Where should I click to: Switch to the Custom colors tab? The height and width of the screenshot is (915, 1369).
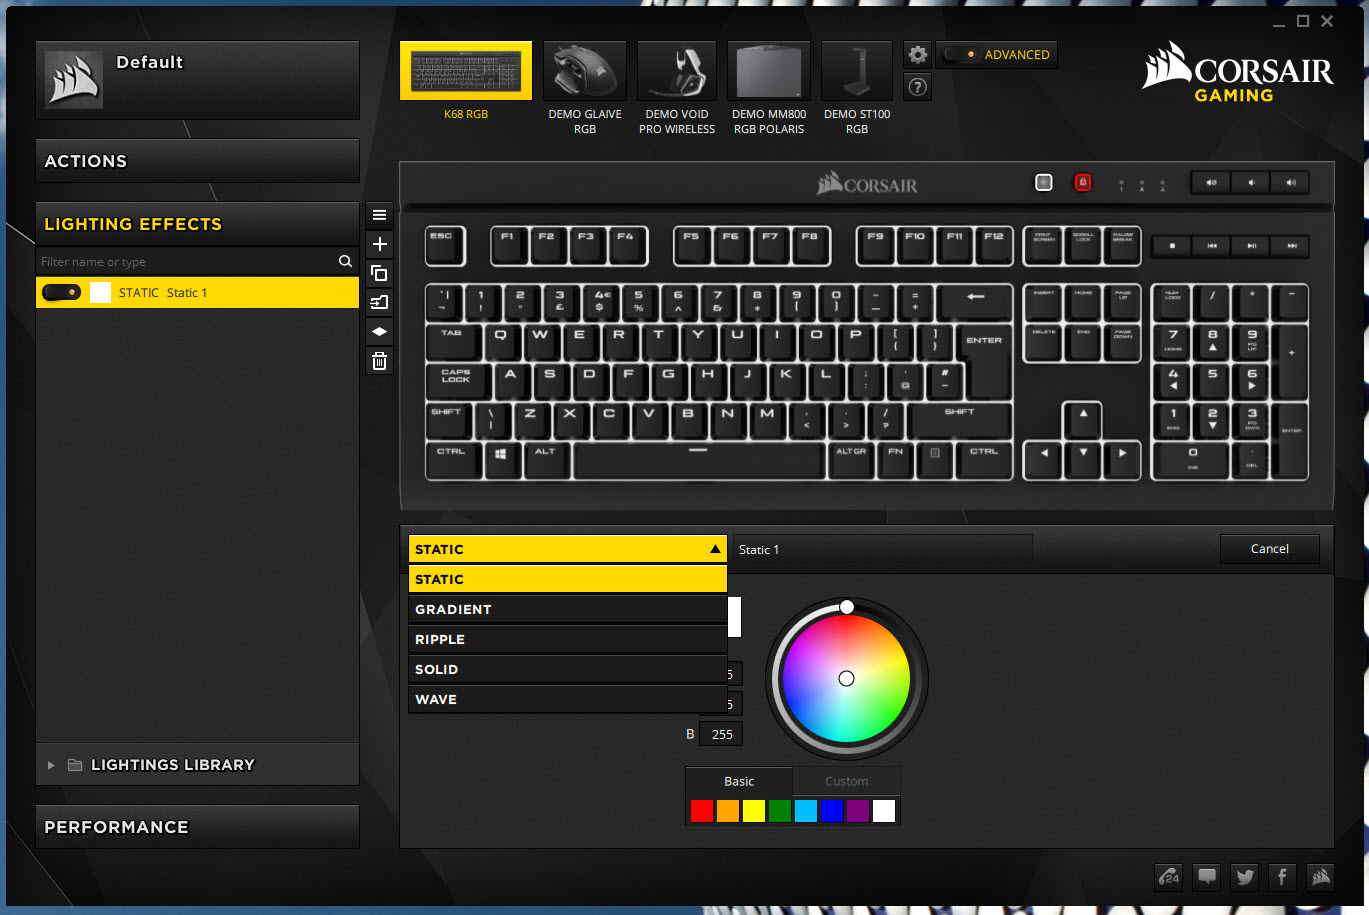coord(846,781)
